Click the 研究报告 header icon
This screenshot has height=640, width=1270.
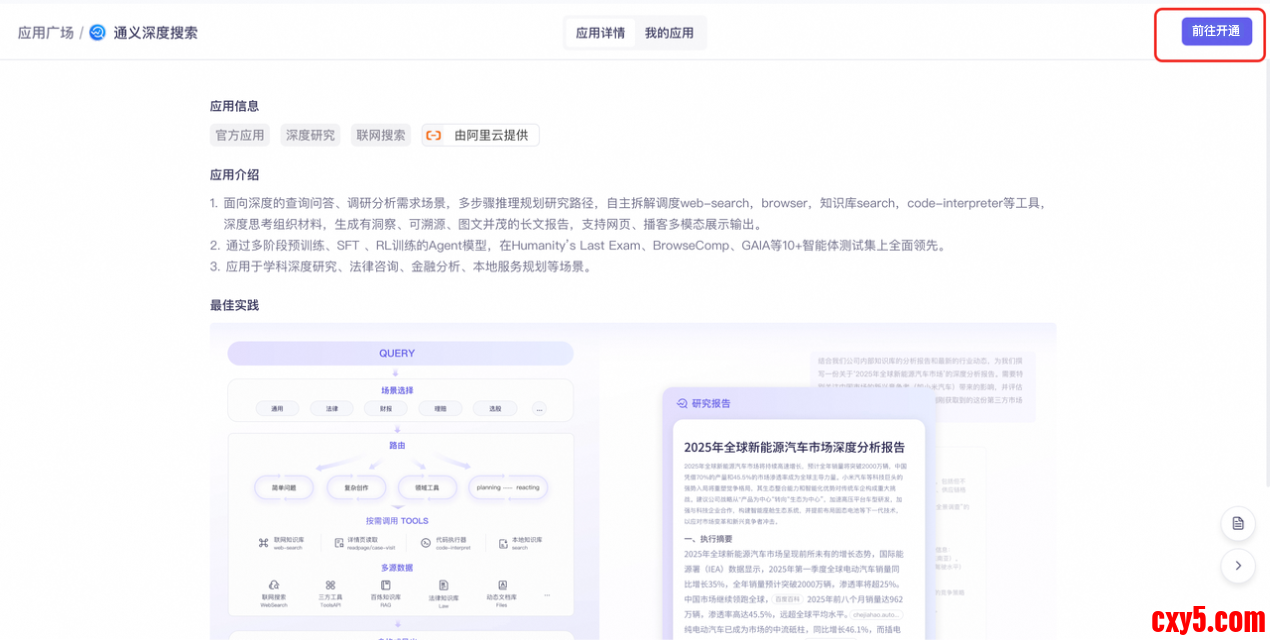click(x=682, y=403)
